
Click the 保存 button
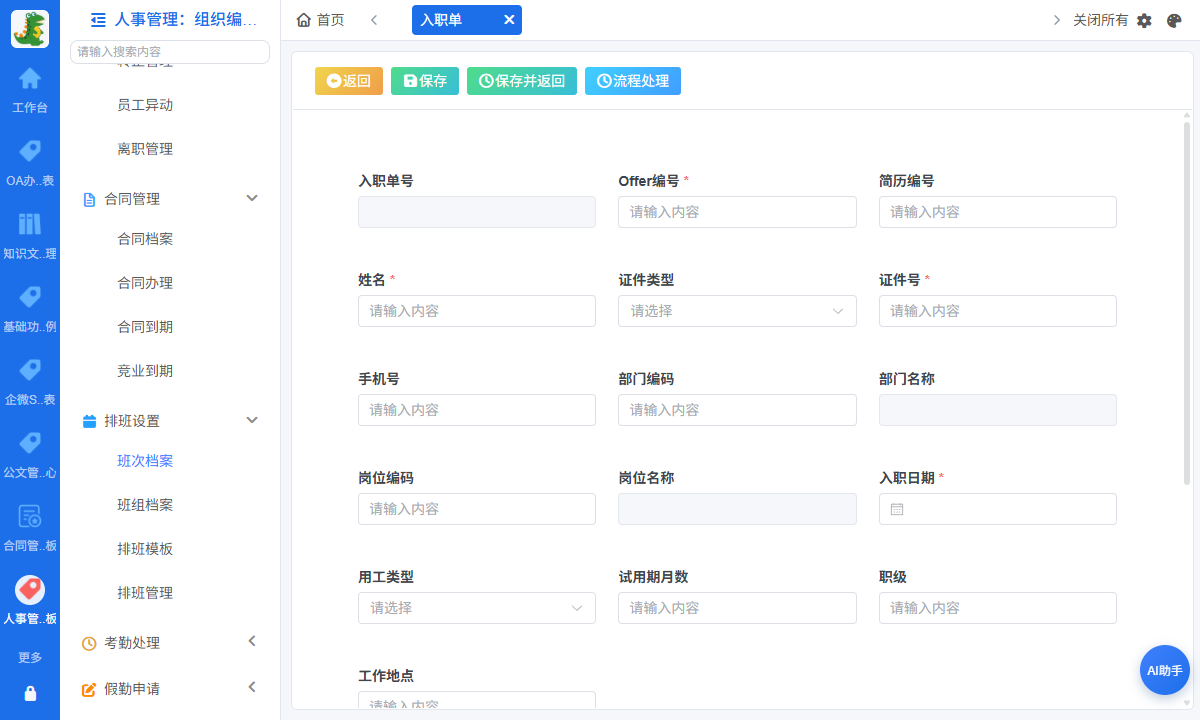(425, 81)
